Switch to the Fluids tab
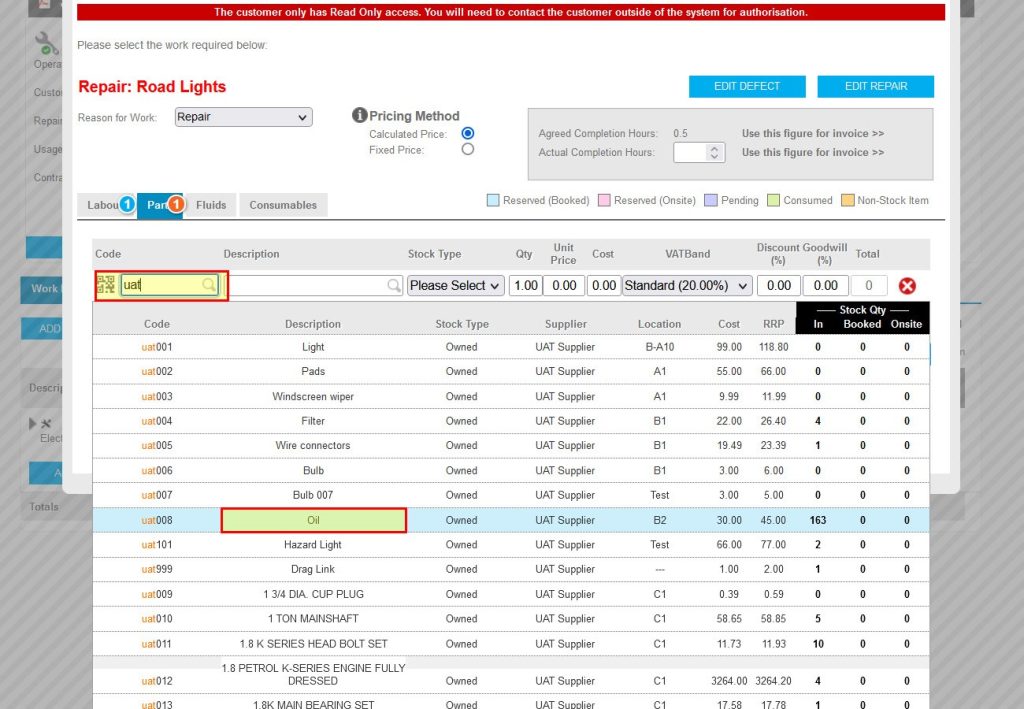This screenshot has height=709, width=1024. [x=210, y=204]
